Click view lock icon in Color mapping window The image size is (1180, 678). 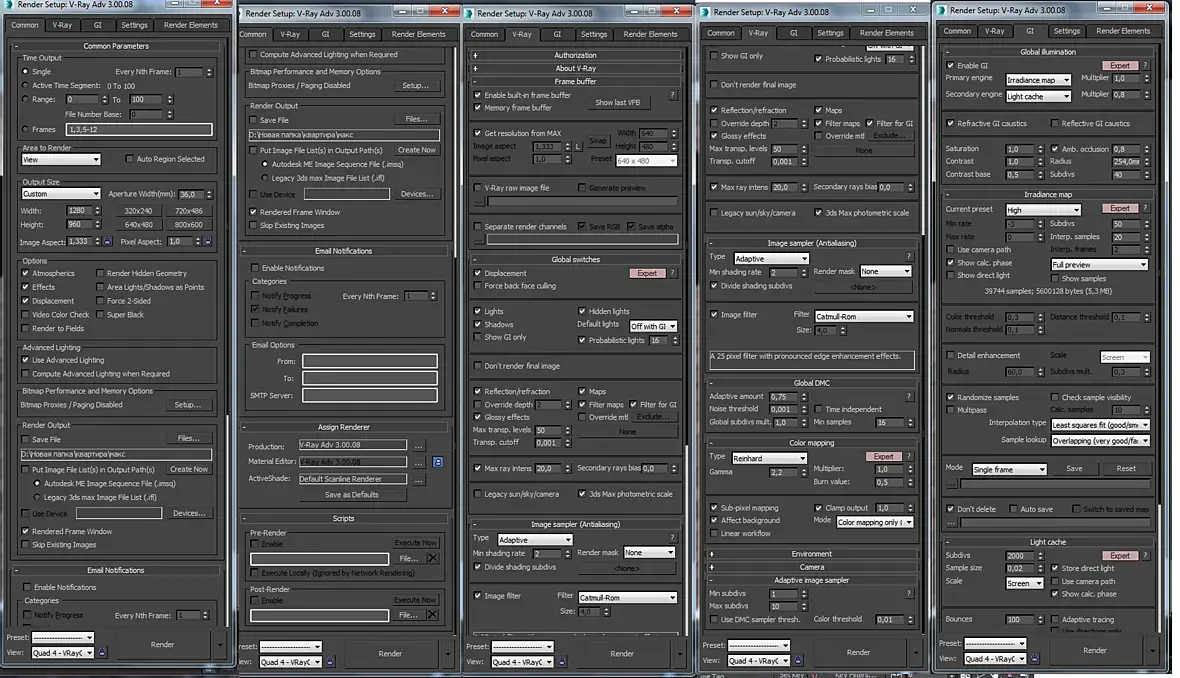(x=797, y=661)
